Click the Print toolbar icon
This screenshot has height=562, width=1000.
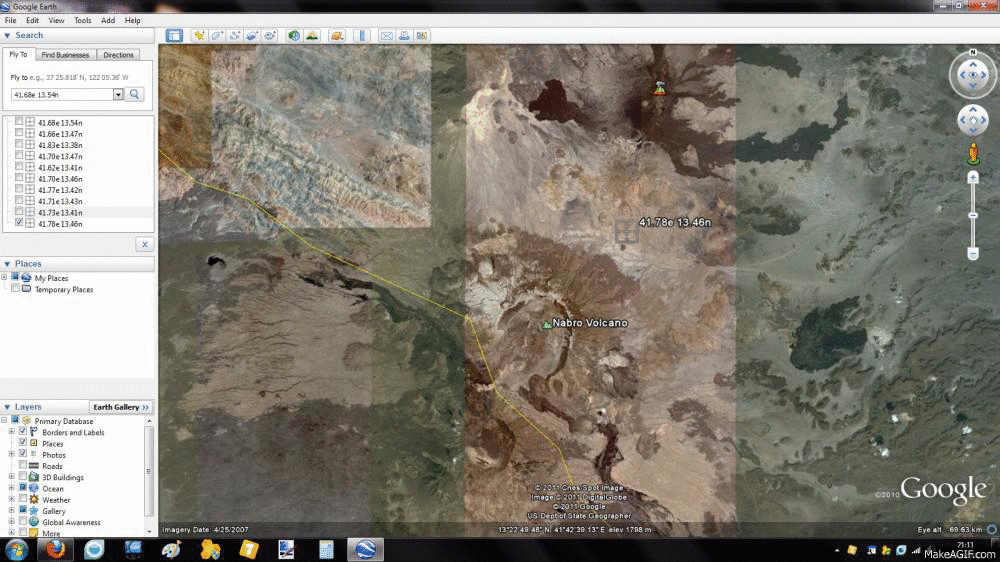click(404, 35)
